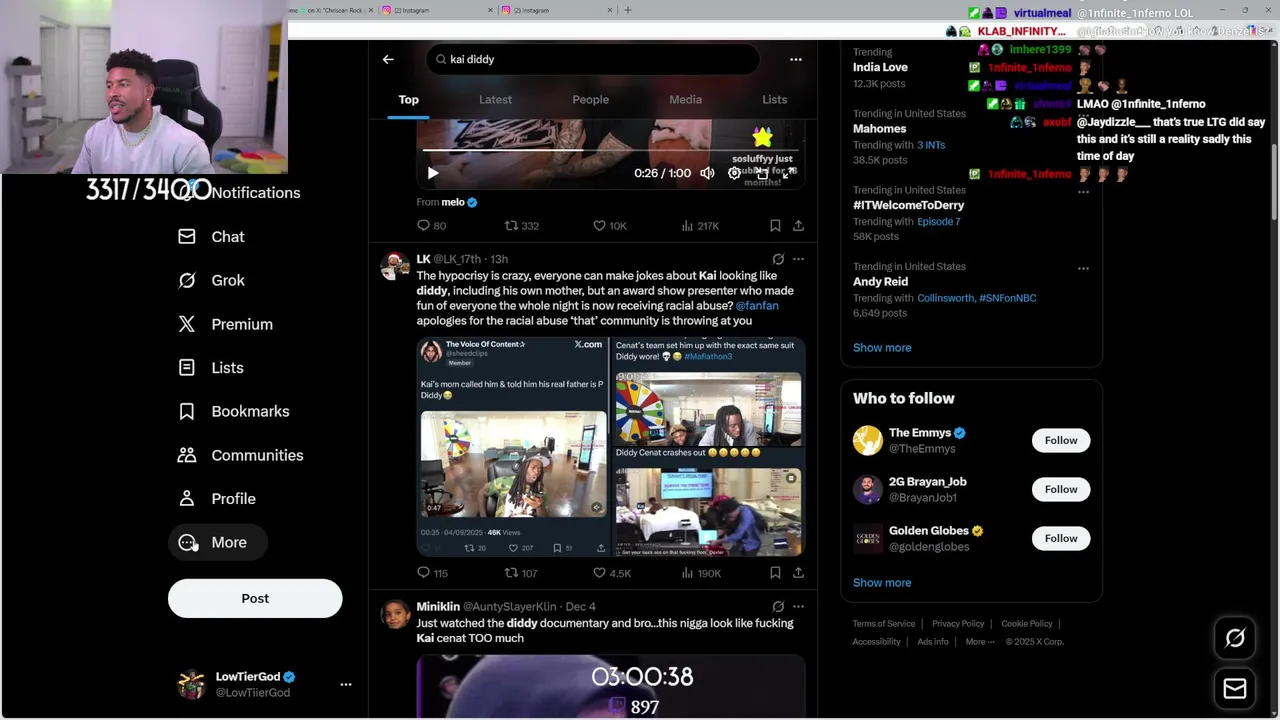
Task: Open search options three-dot menu
Action: click(x=796, y=59)
